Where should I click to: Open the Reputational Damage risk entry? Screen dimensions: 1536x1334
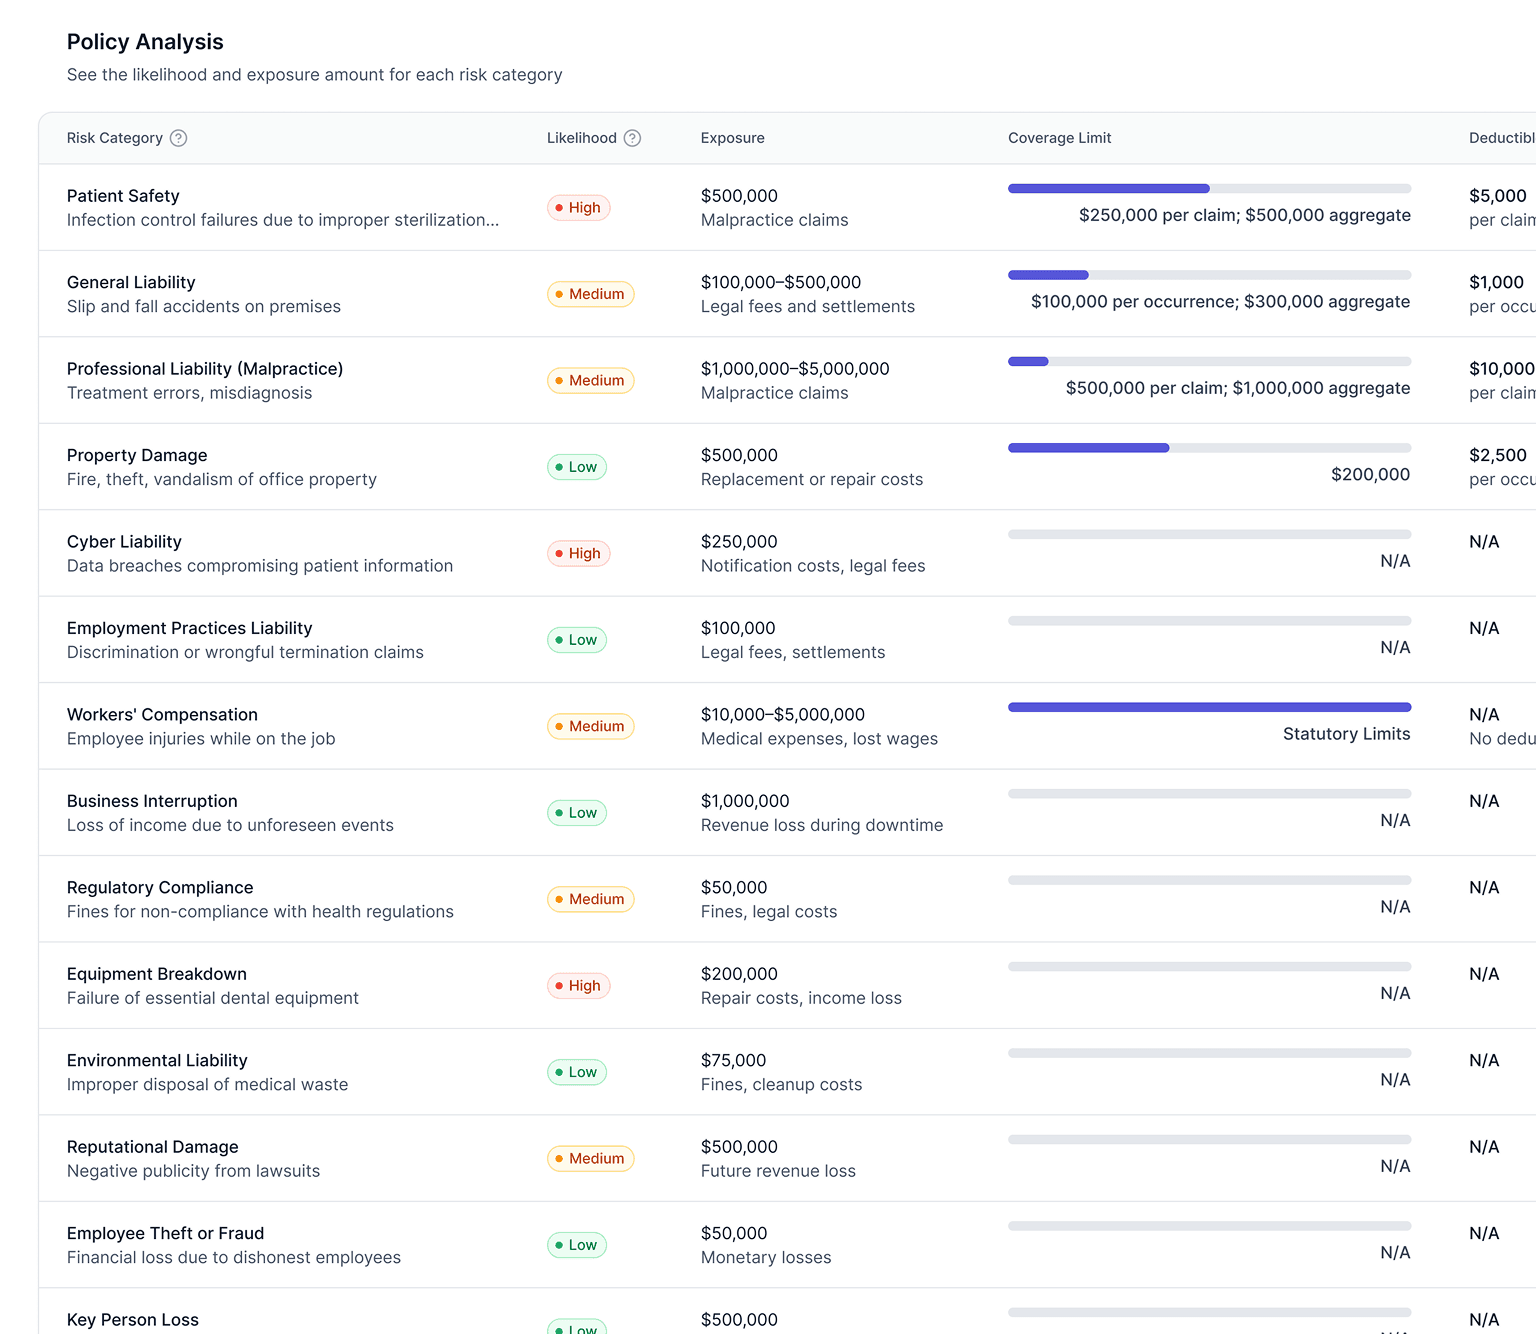[x=153, y=1147]
